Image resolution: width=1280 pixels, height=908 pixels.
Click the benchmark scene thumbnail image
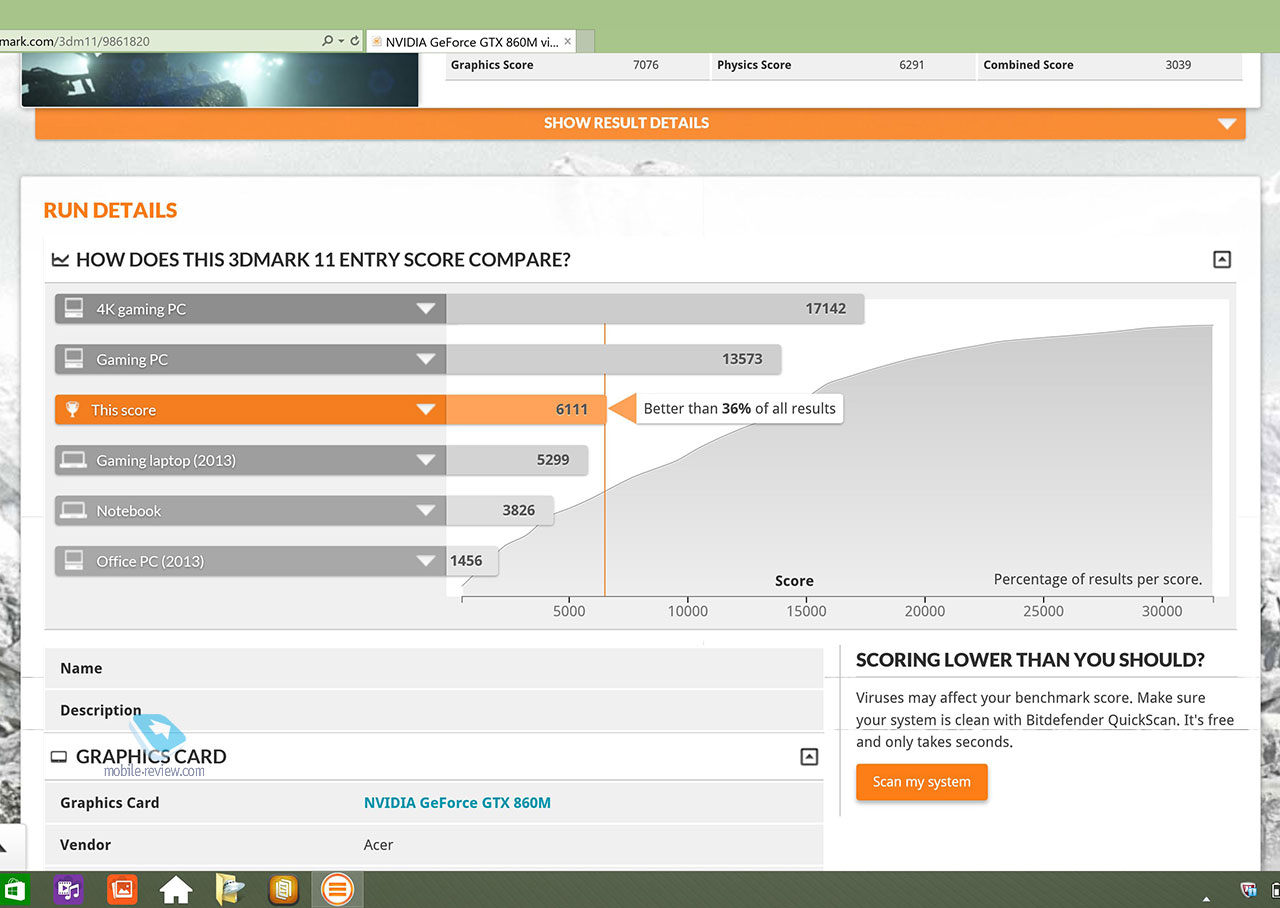(x=219, y=80)
